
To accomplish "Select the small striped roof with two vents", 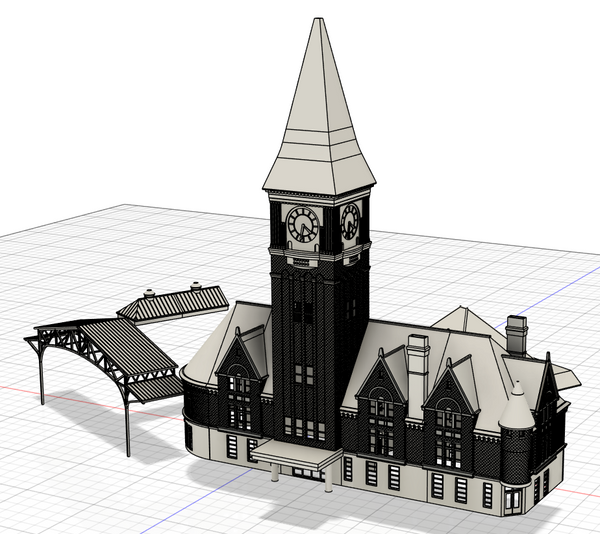I will pyautogui.click(x=173, y=303).
